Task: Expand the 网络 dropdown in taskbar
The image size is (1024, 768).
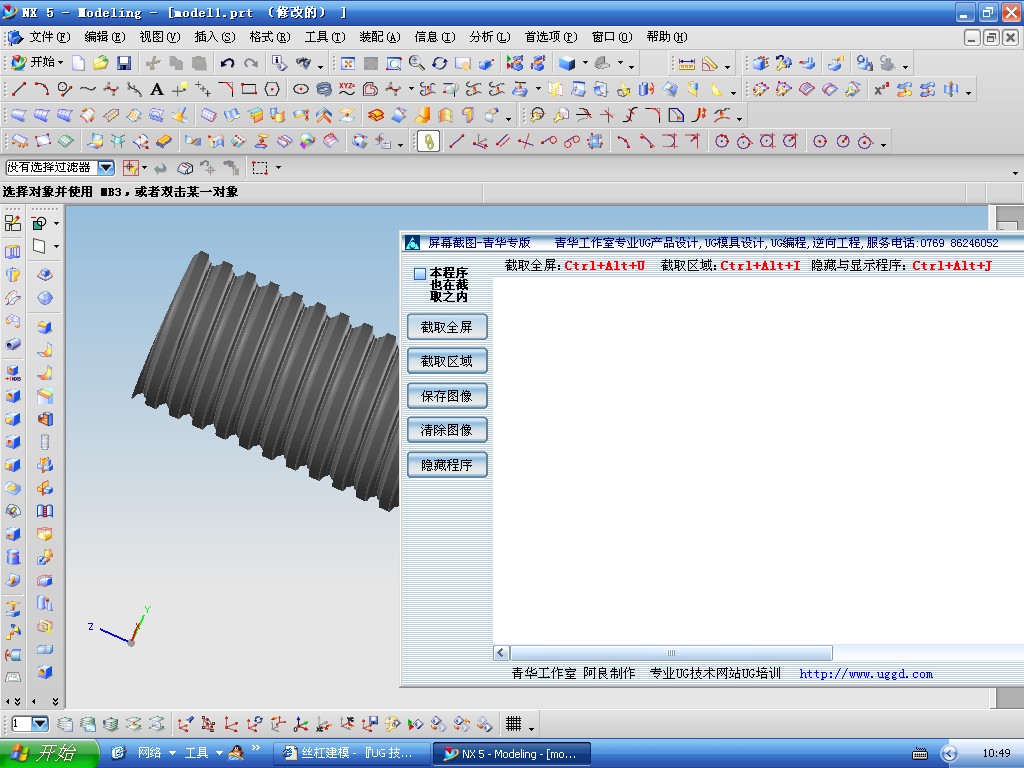Action: pyautogui.click(x=172, y=753)
